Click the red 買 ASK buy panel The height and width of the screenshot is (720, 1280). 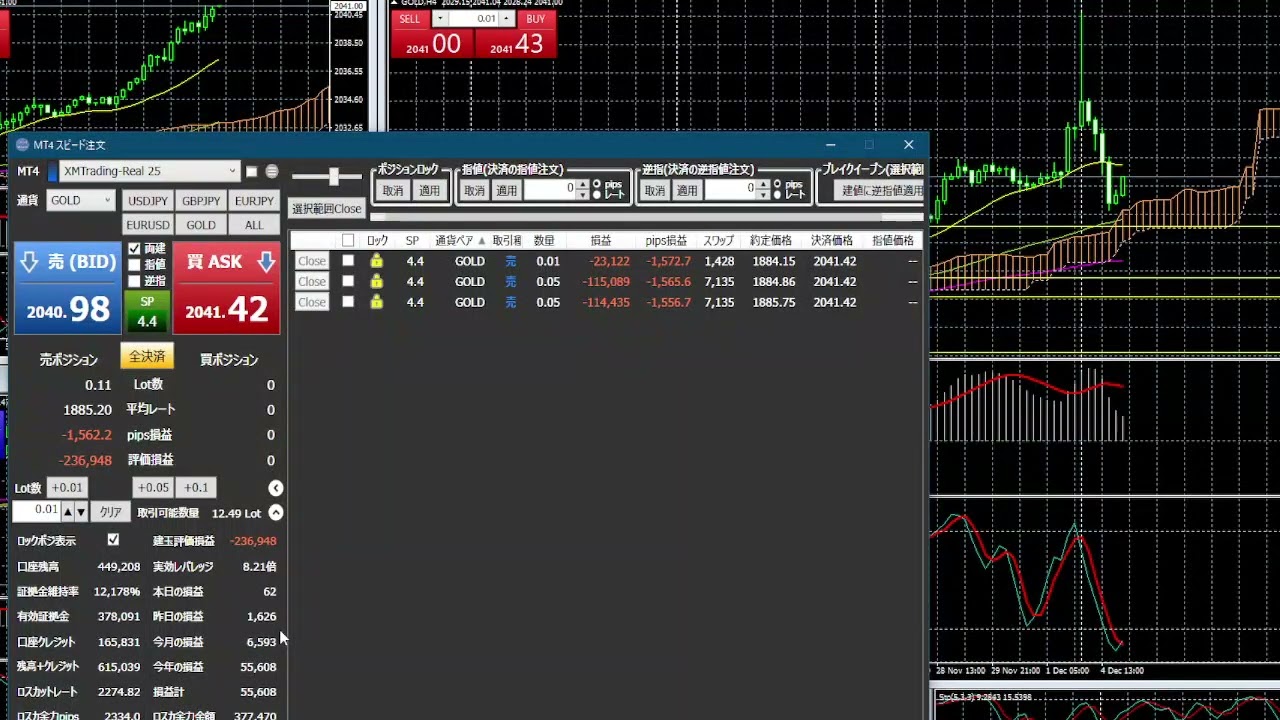point(227,288)
